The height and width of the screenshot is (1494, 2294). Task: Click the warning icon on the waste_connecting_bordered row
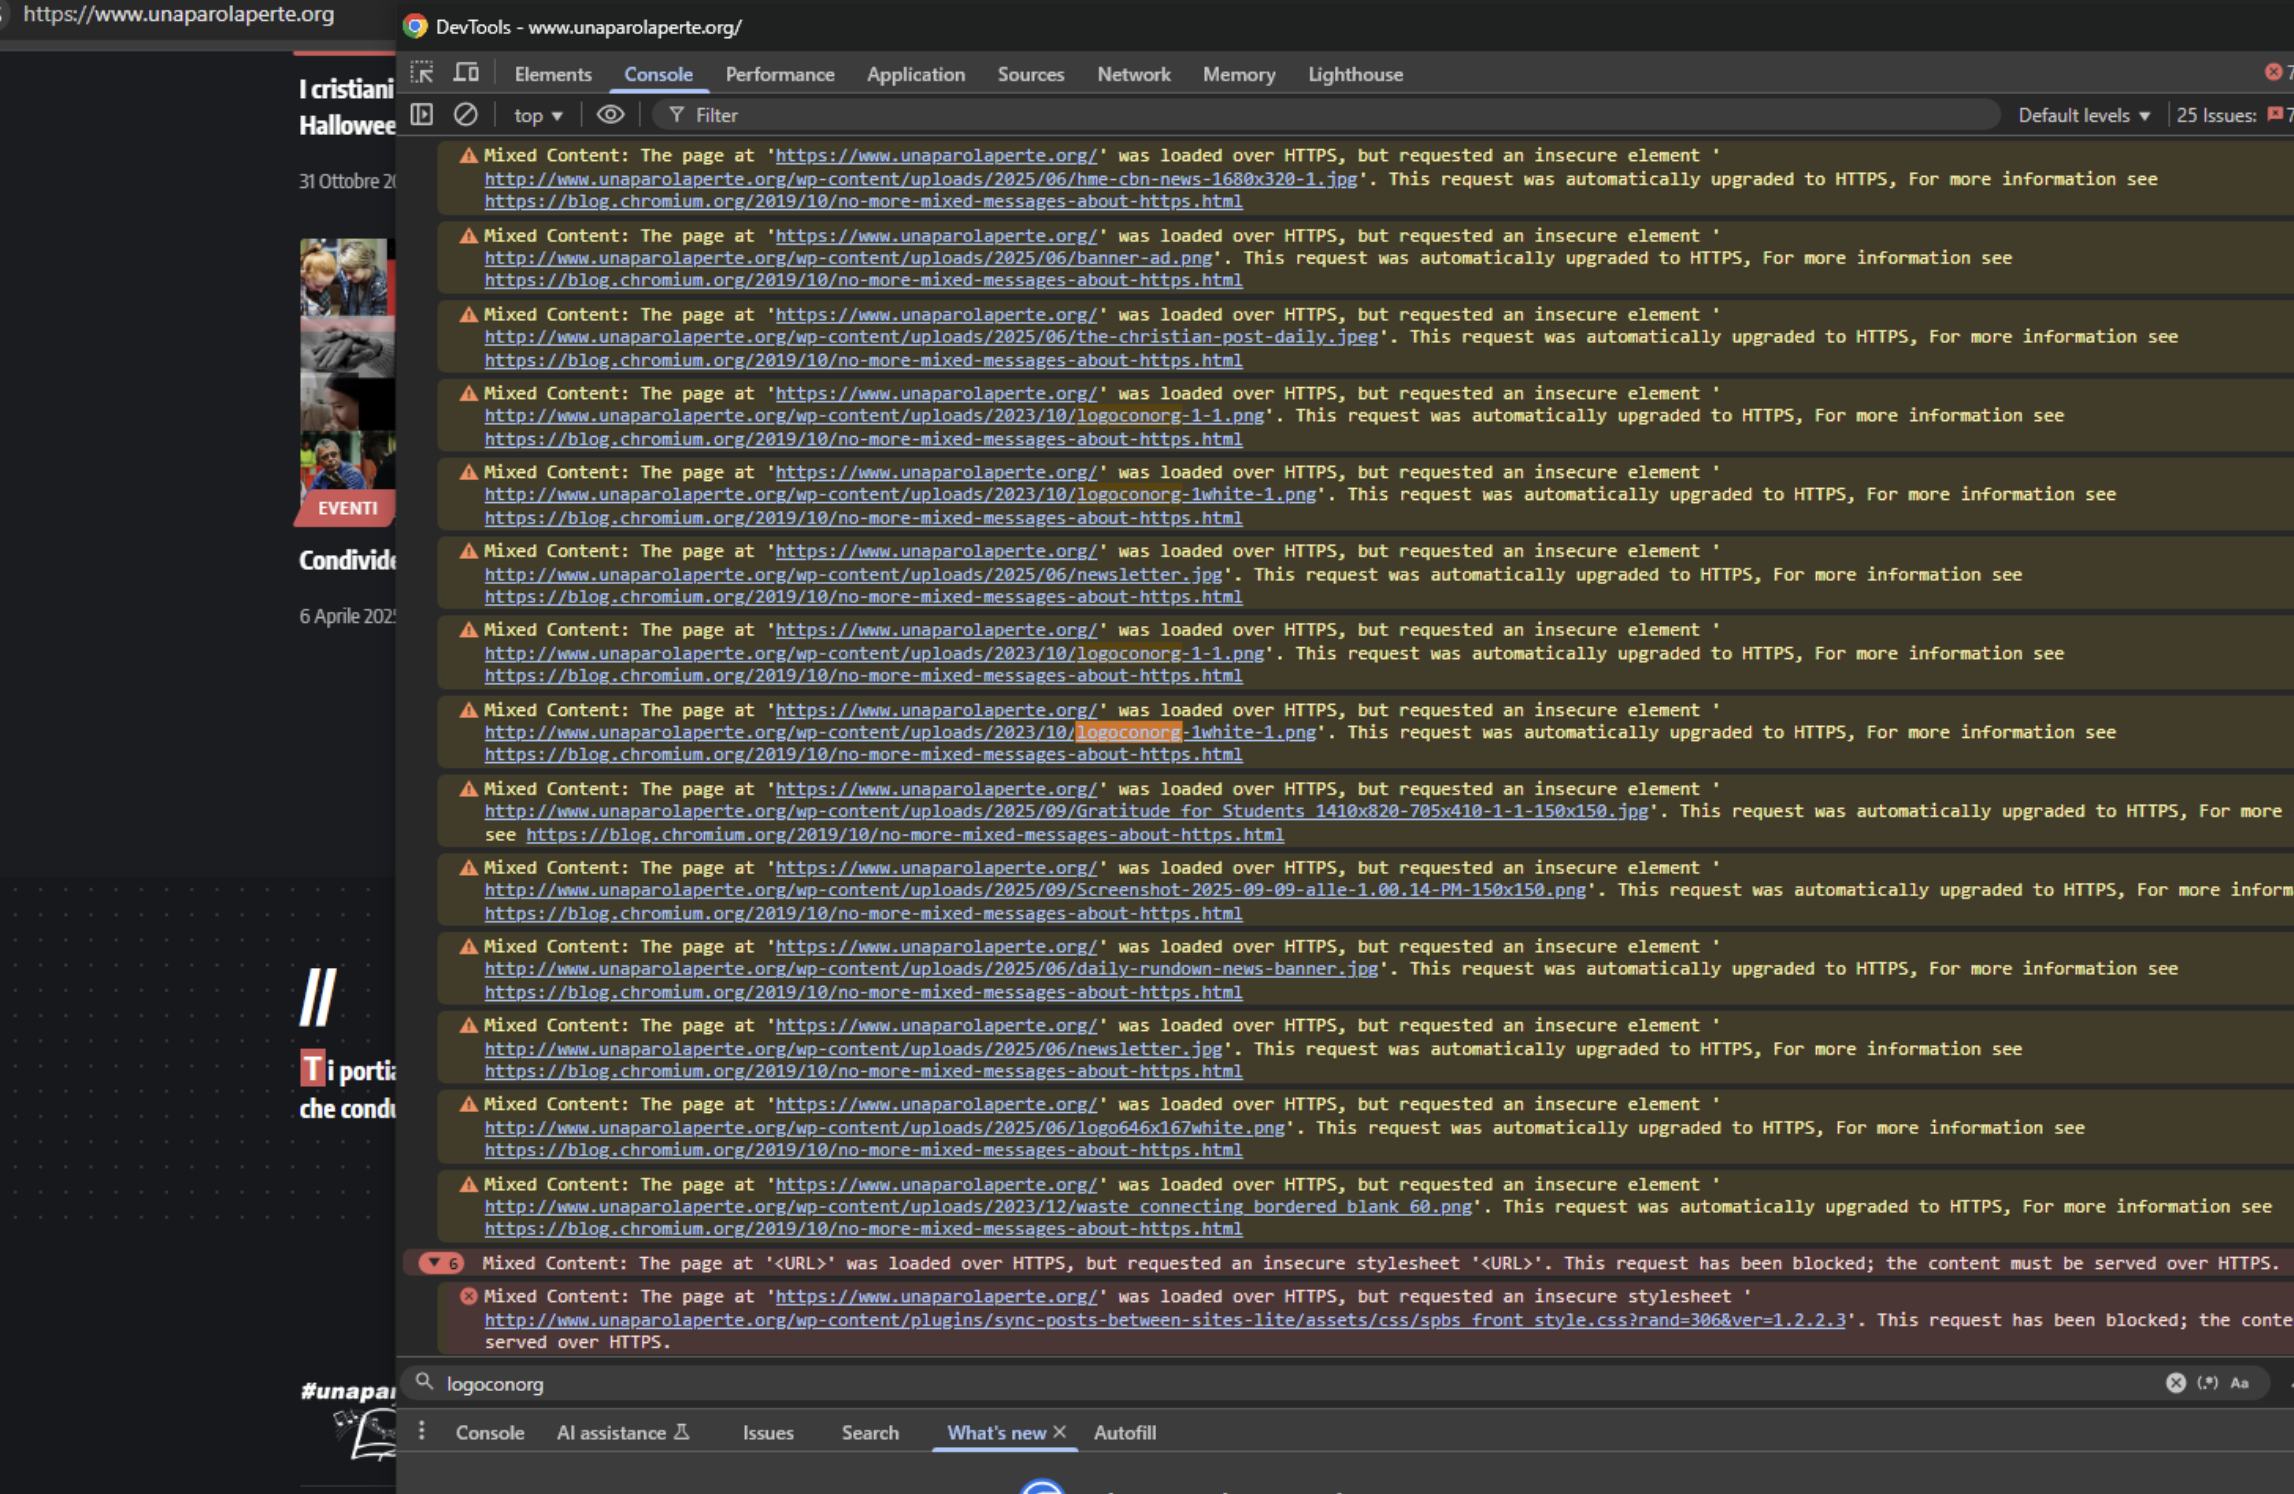point(468,1185)
